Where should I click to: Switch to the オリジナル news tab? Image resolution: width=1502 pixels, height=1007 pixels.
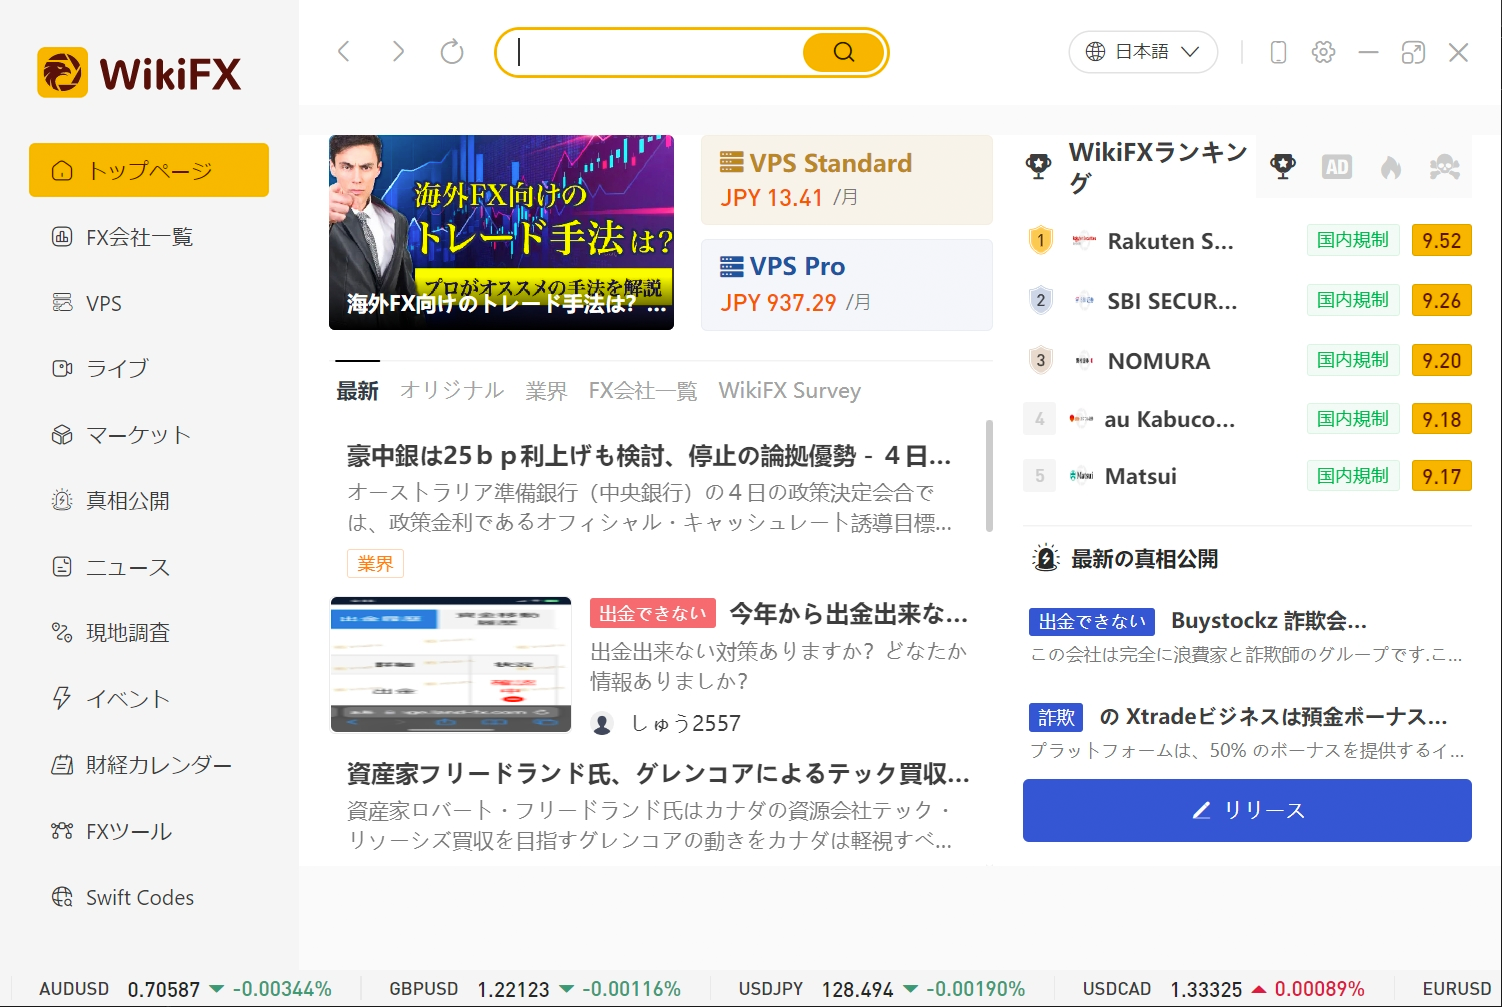[x=452, y=391]
